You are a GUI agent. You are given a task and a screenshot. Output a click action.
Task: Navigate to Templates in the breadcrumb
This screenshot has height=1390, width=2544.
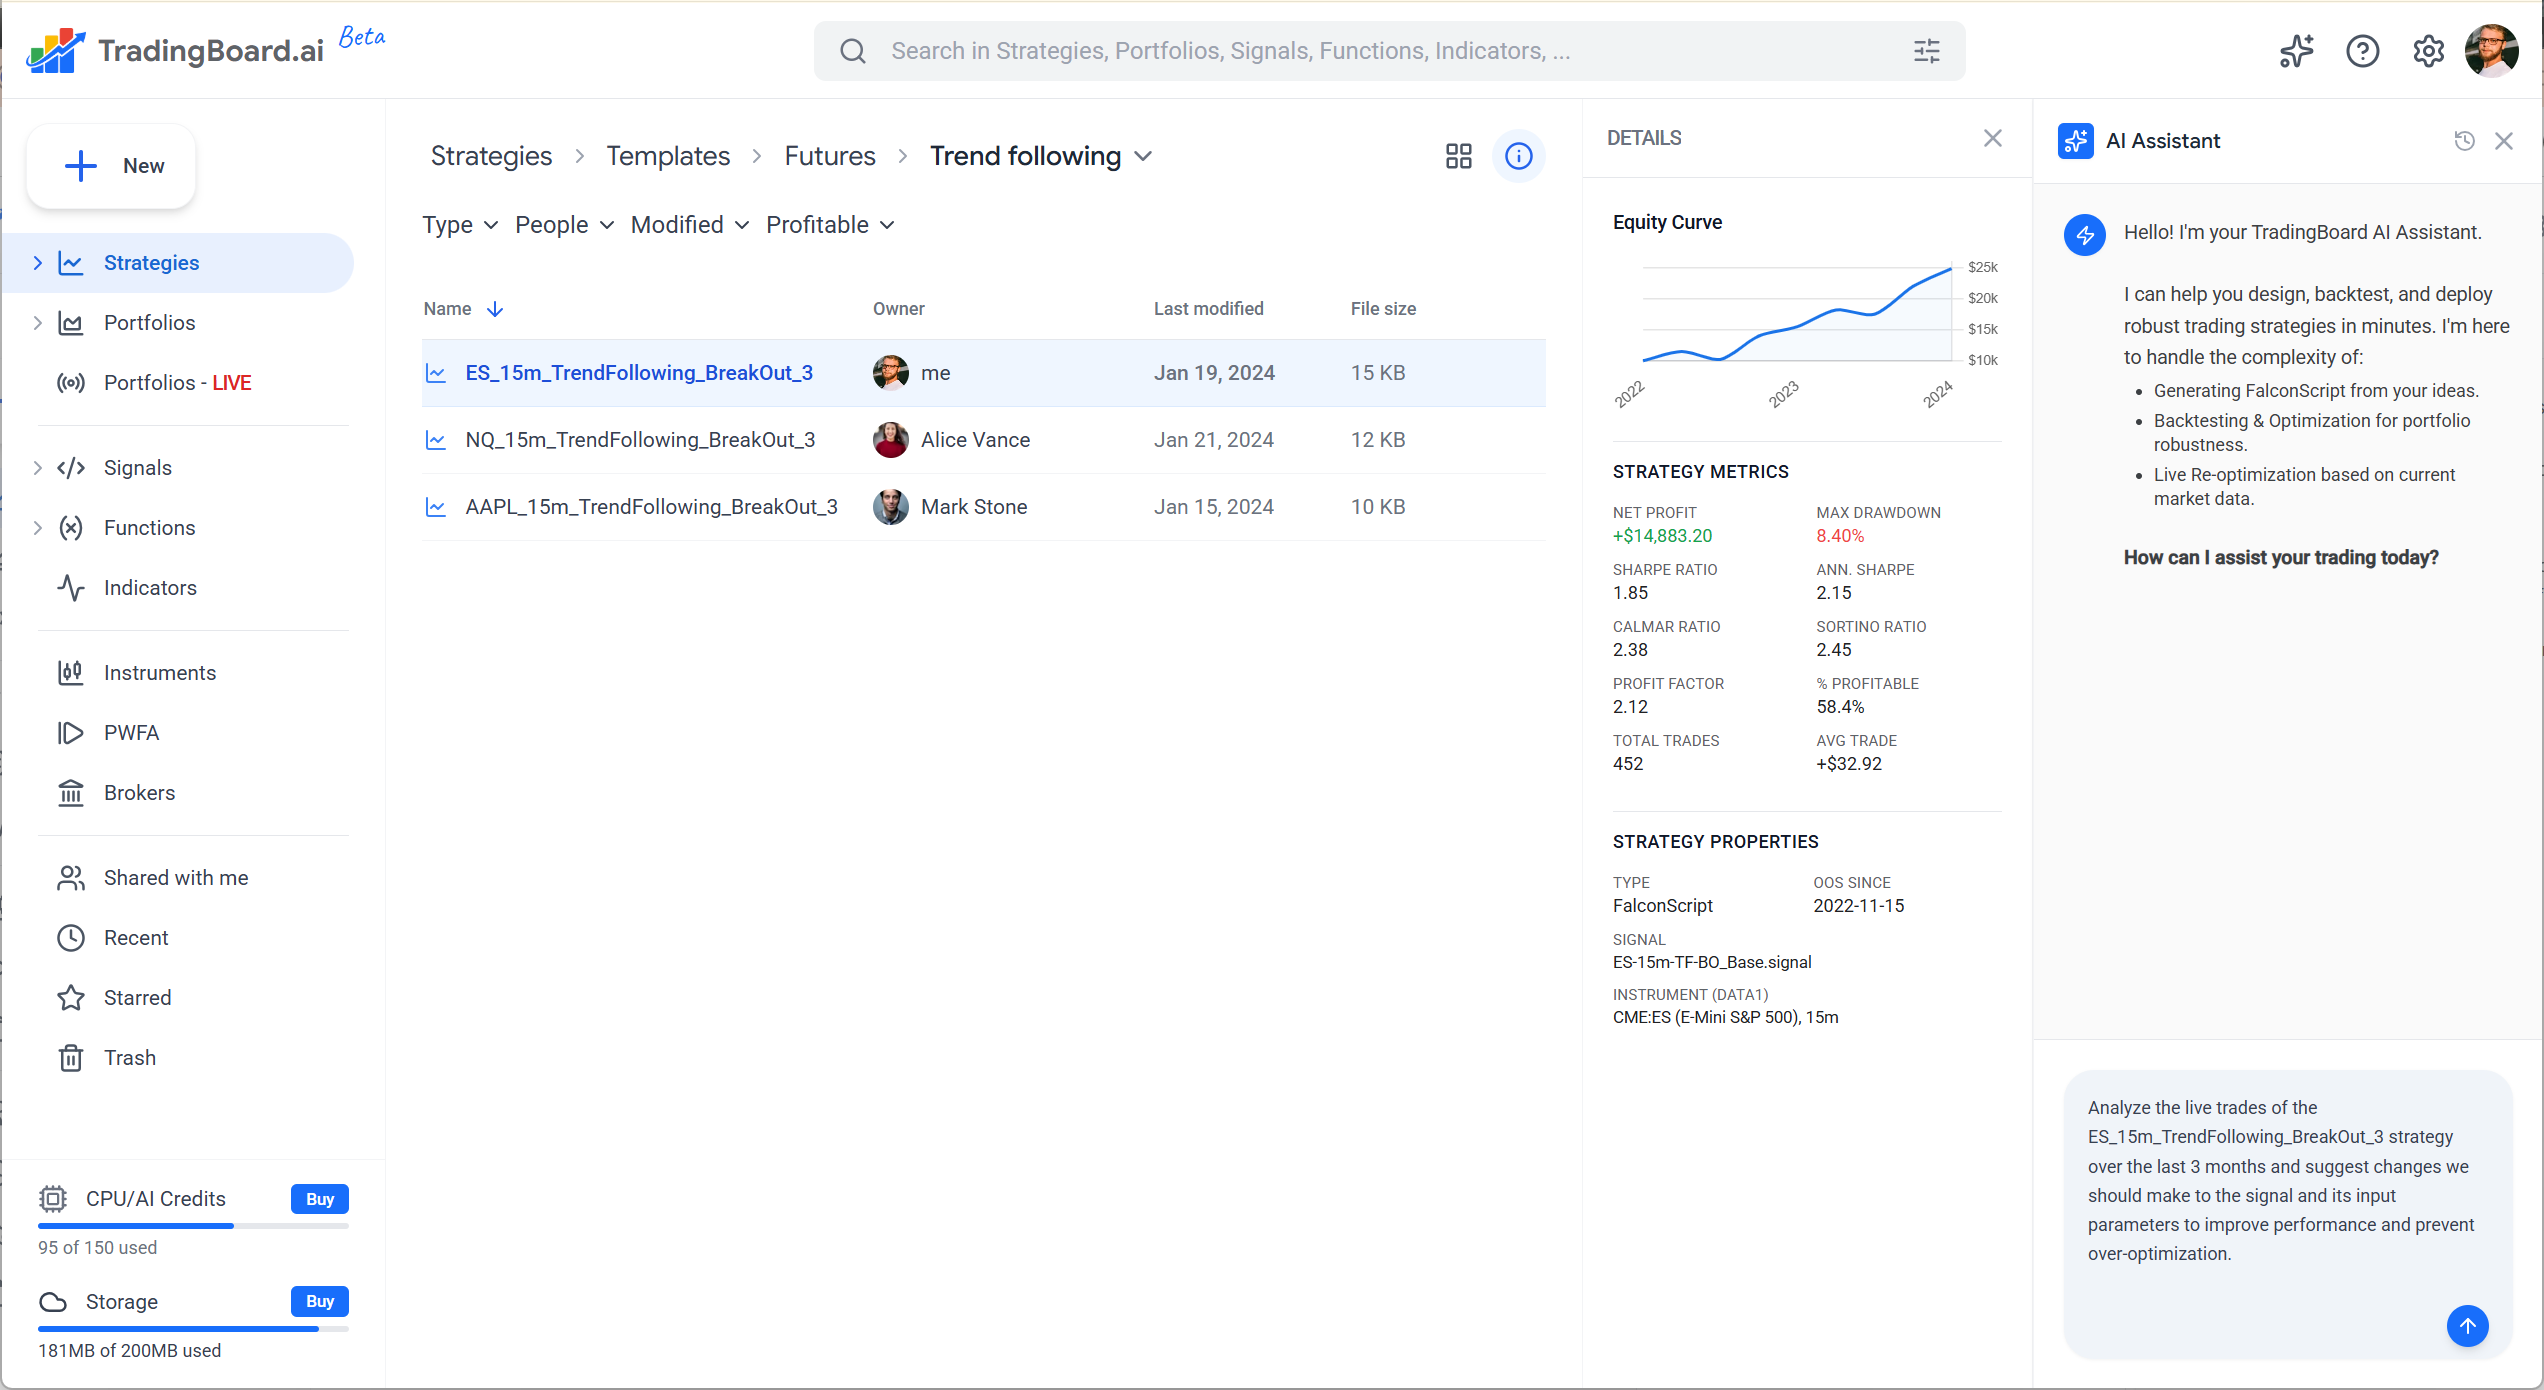668,156
